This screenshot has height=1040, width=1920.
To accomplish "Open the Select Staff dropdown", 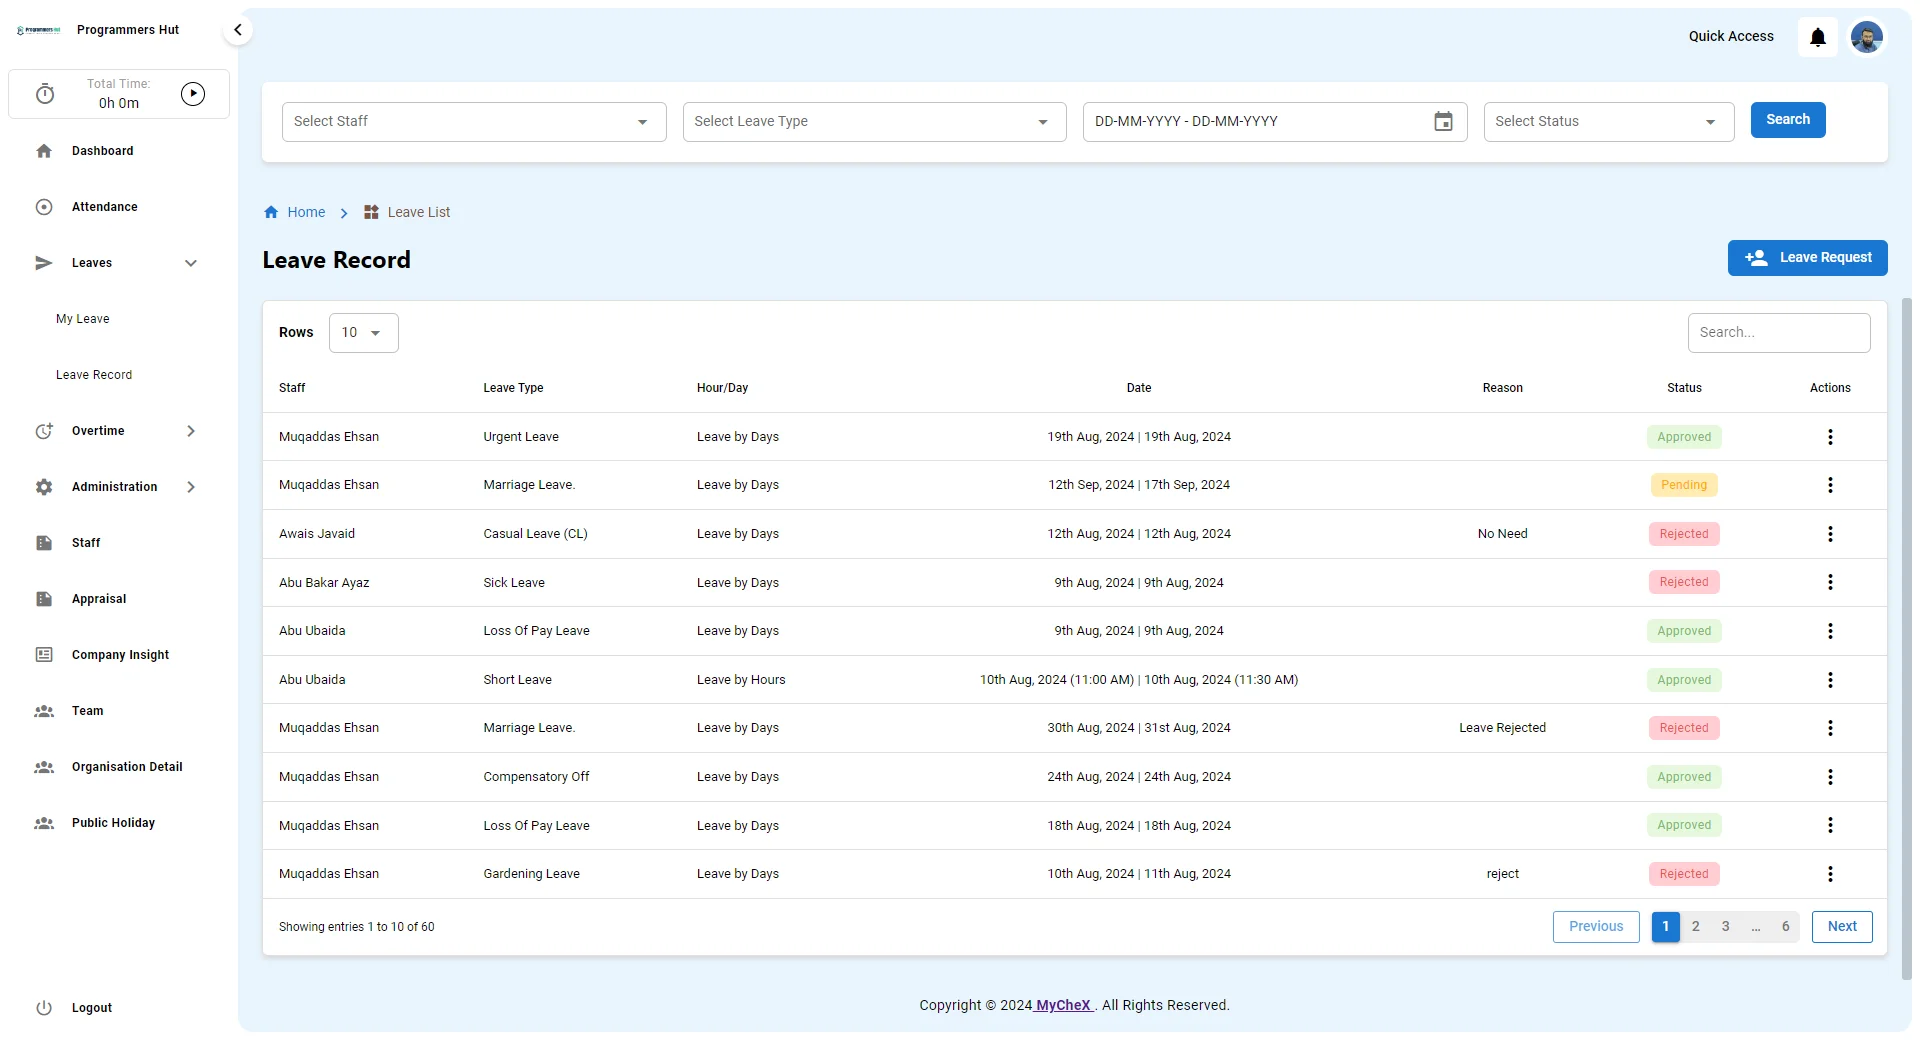I will 473,122.
